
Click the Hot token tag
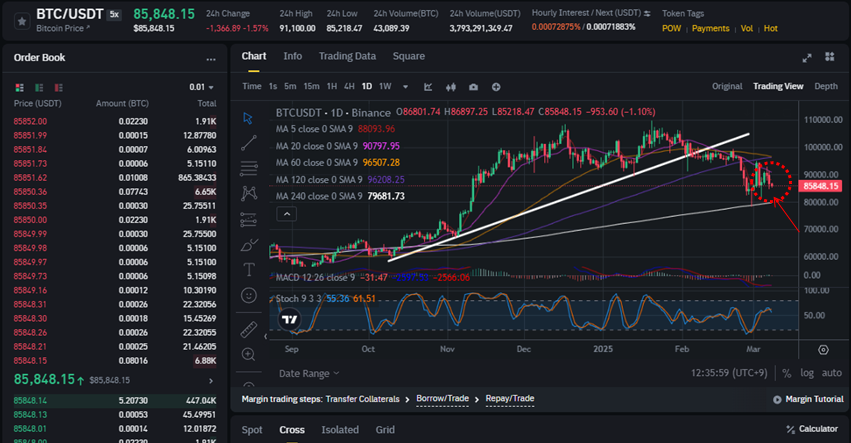pos(771,28)
